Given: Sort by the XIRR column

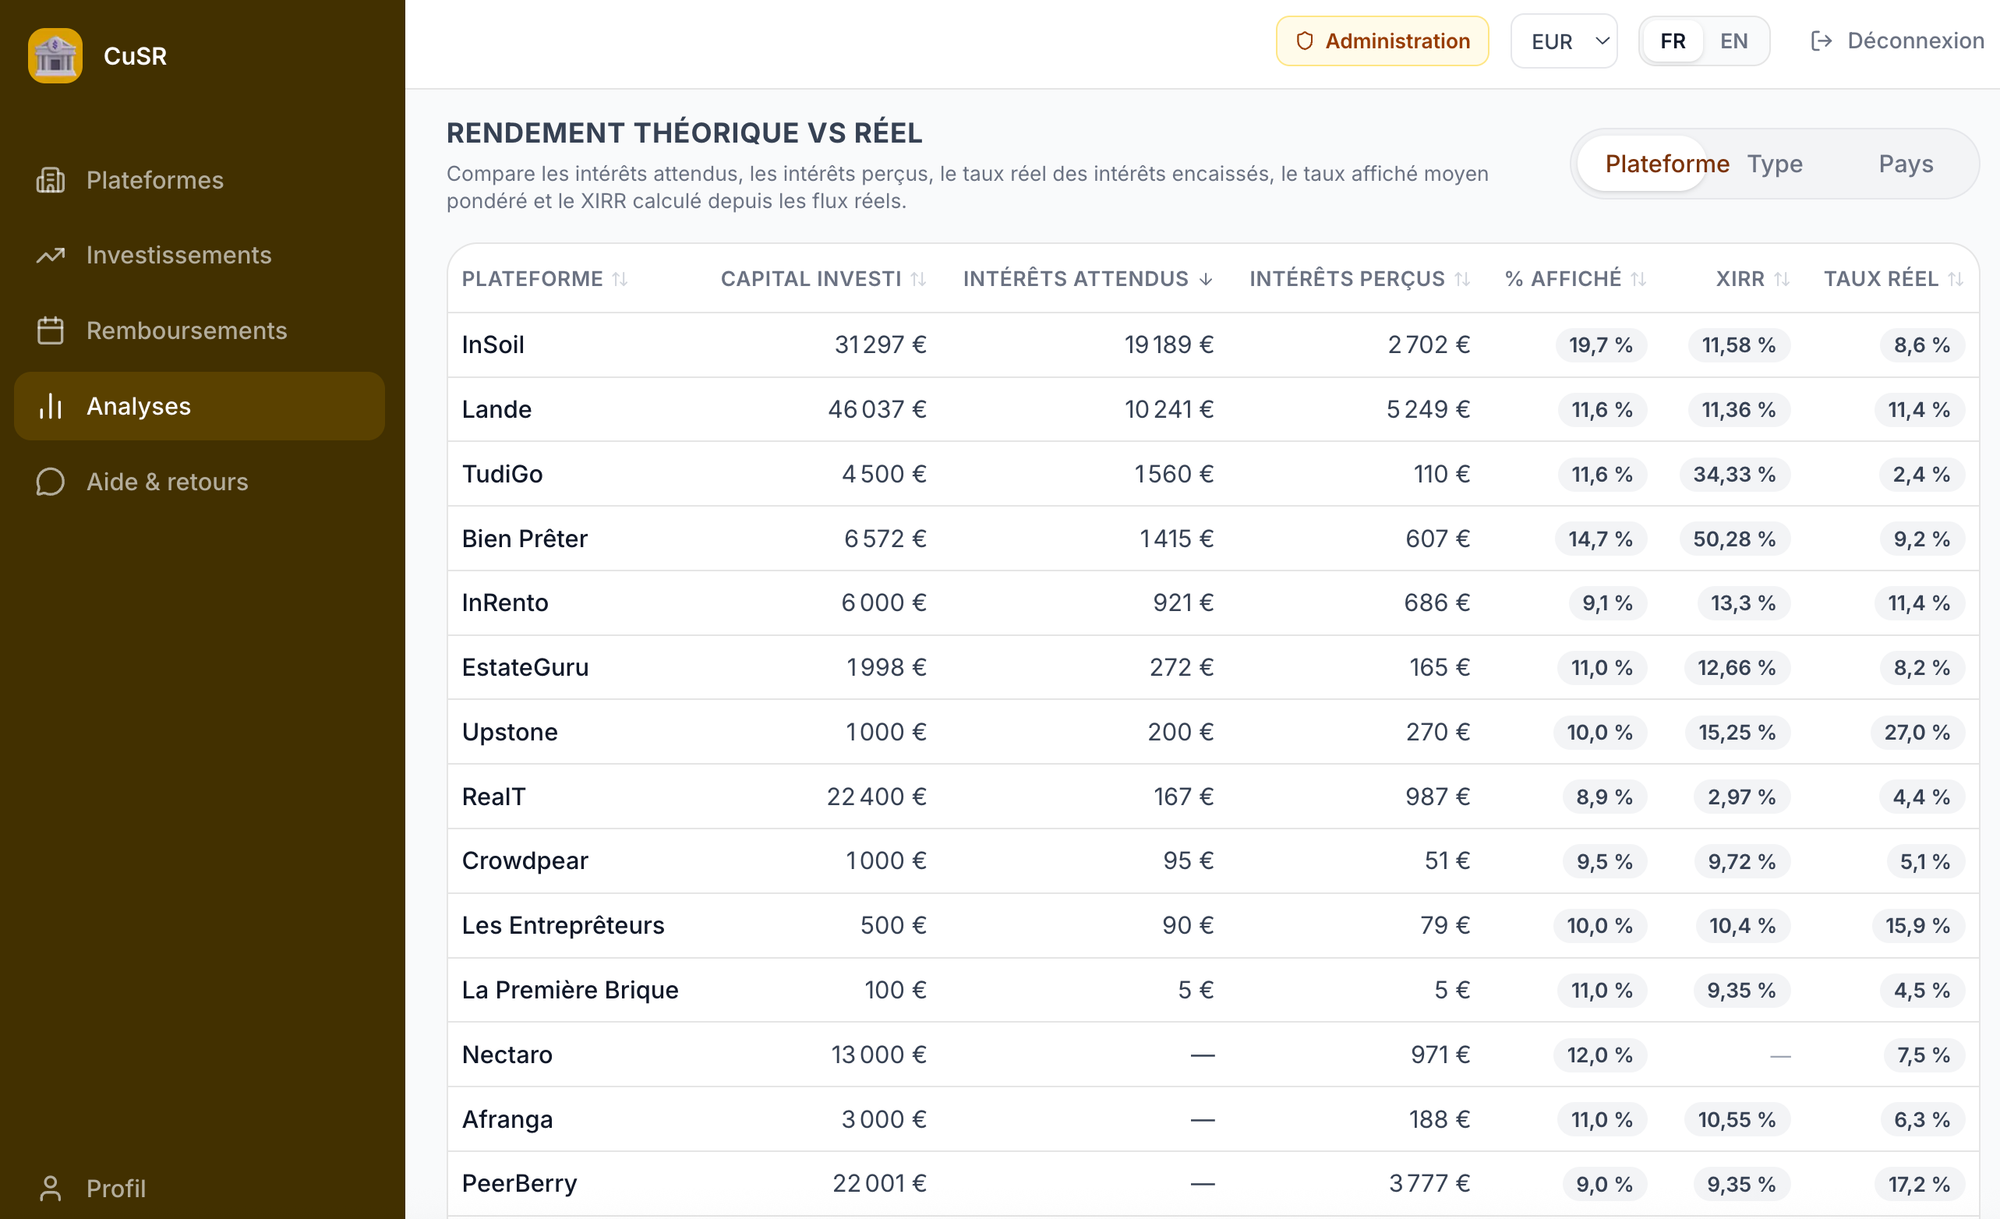Looking at the screenshot, I should pyautogui.click(x=1752, y=279).
